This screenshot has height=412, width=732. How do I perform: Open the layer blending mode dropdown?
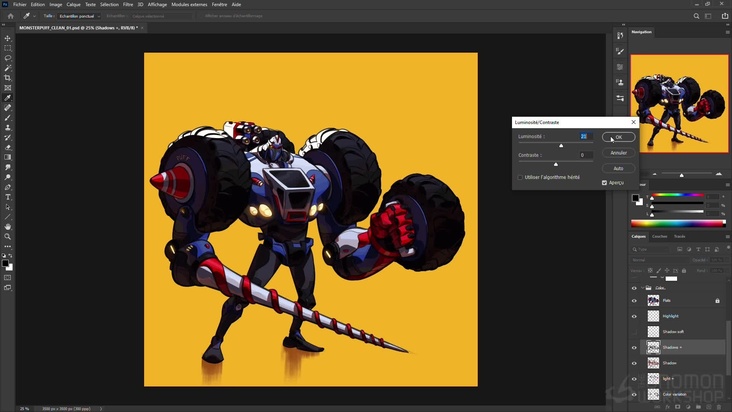660,260
